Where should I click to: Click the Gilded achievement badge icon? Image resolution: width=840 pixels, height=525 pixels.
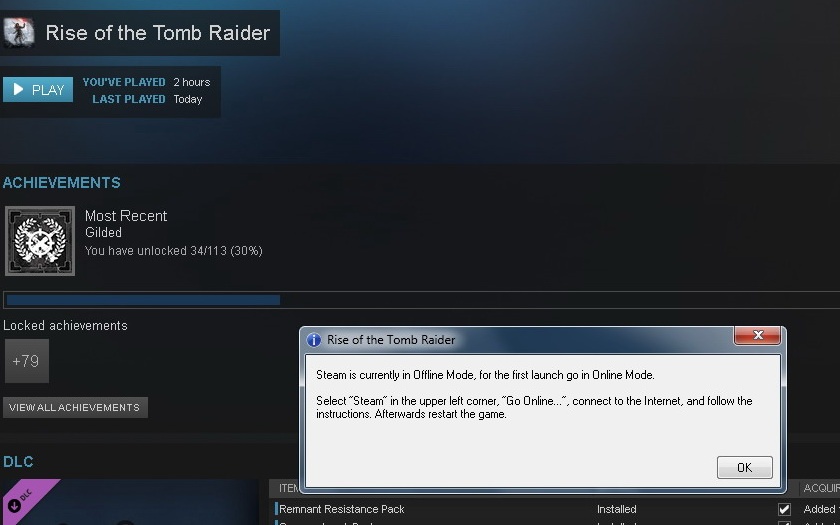point(40,241)
